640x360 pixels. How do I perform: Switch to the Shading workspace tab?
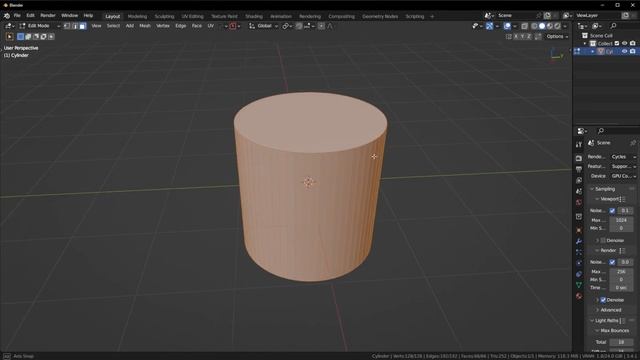tap(254, 16)
